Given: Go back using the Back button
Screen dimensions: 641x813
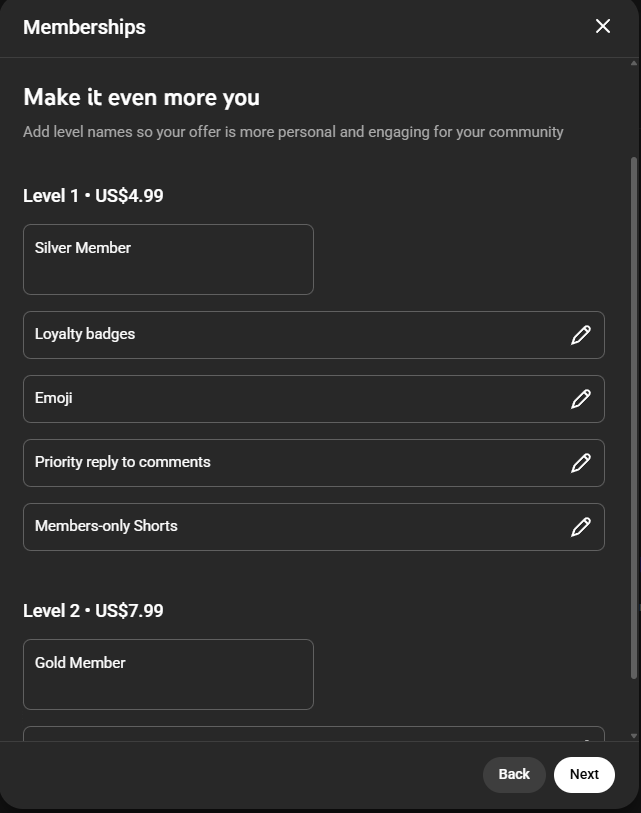Looking at the screenshot, I should click(514, 774).
